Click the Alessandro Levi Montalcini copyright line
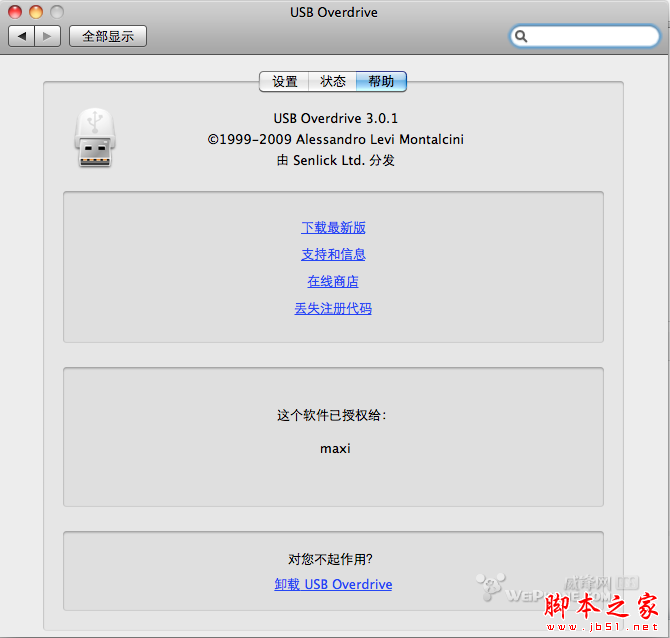This screenshot has width=670, height=638. pos(335,139)
